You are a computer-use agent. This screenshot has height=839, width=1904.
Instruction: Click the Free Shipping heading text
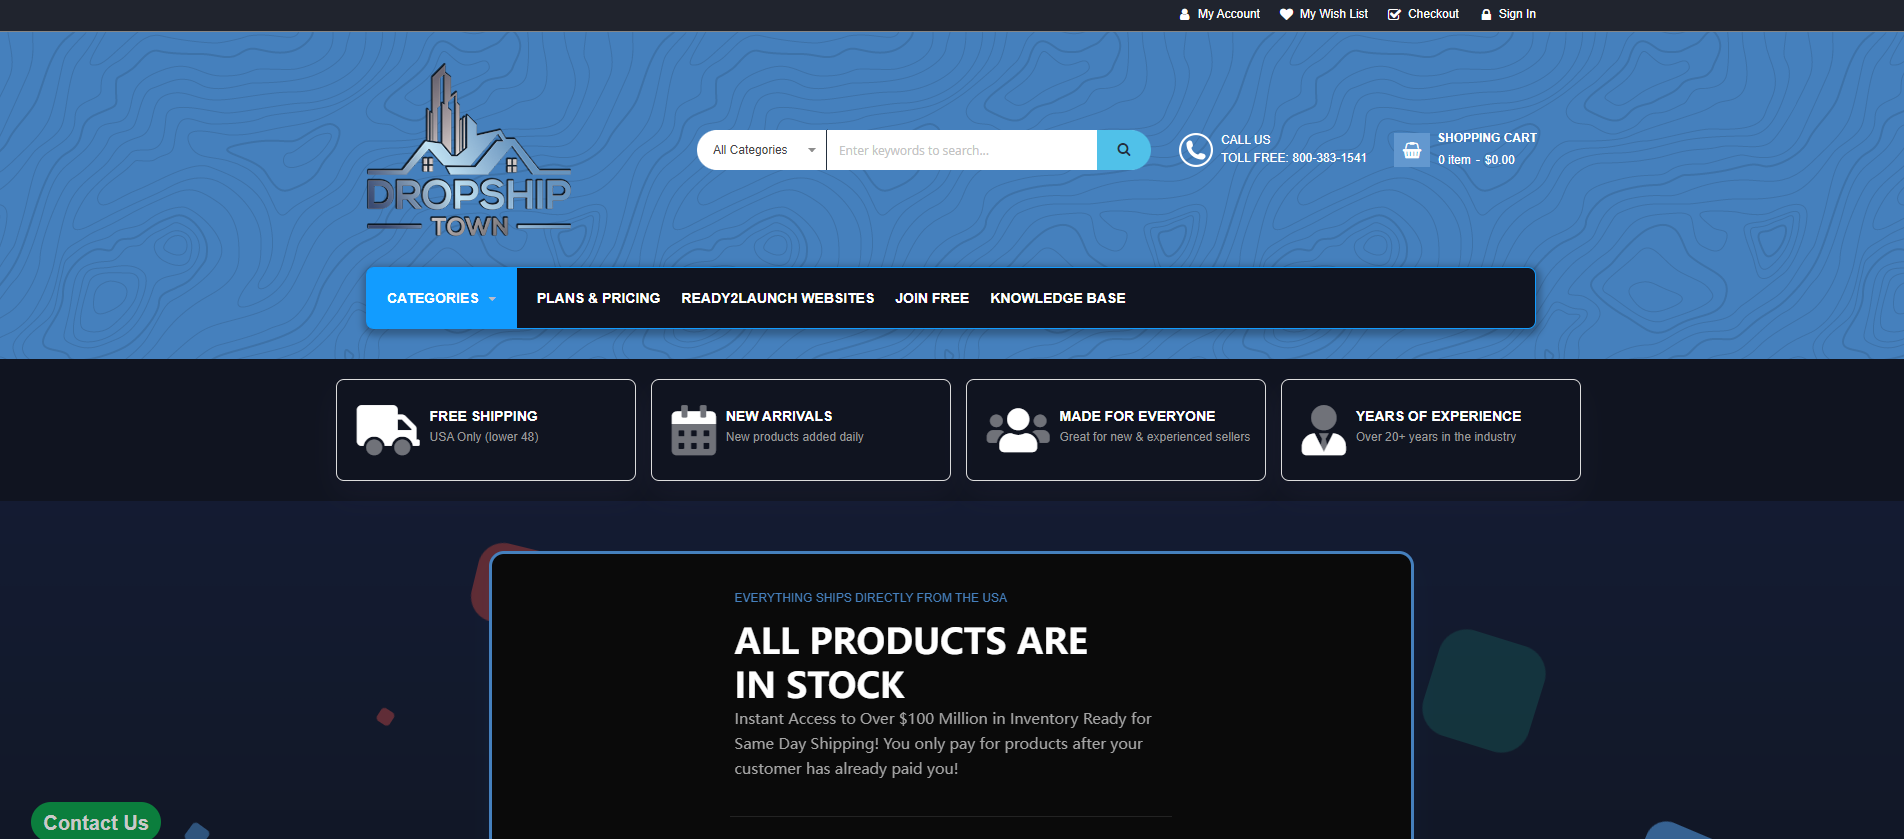coord(484,416)
